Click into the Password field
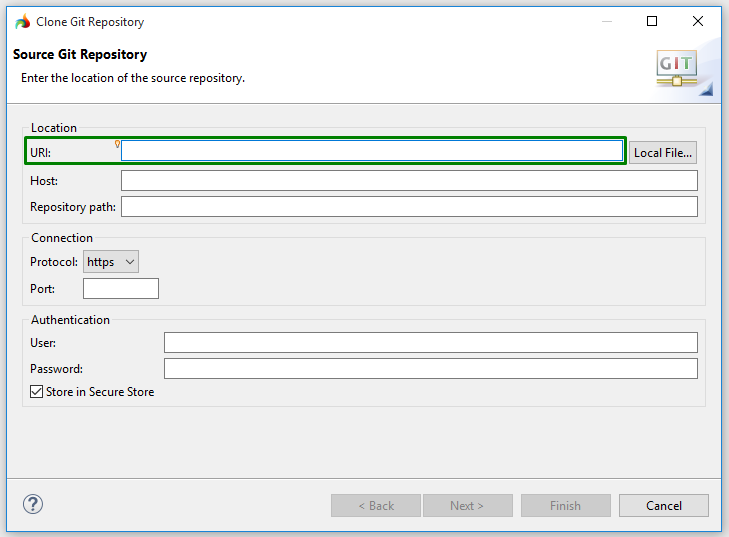The image size is (729, 537). click(x=430, y=369)
